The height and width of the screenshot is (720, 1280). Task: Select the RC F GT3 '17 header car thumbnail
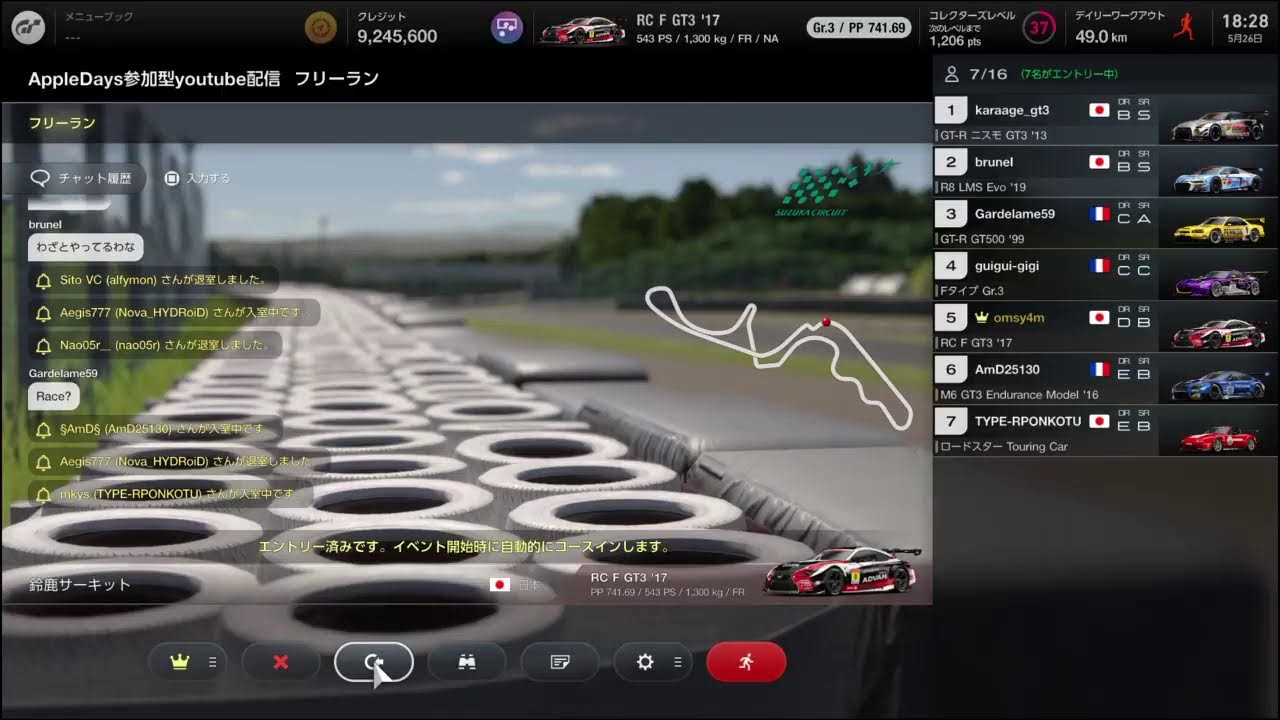583,28
